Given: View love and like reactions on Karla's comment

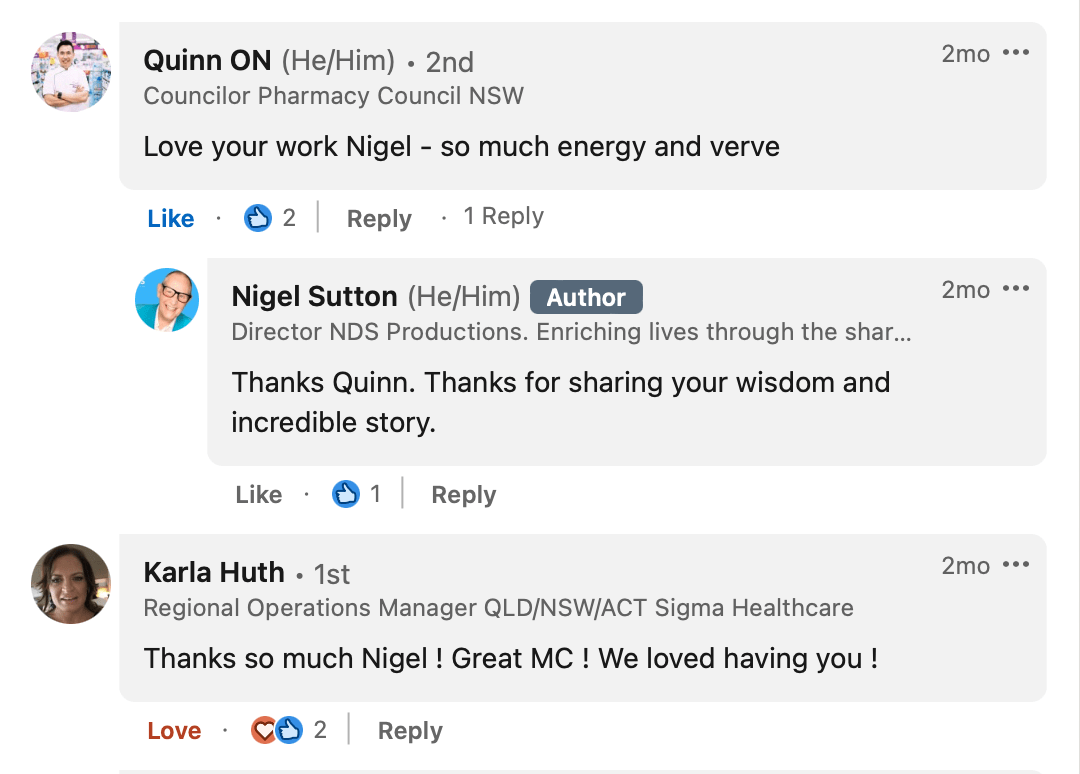Looking at the screenshot, I should 289,730.
